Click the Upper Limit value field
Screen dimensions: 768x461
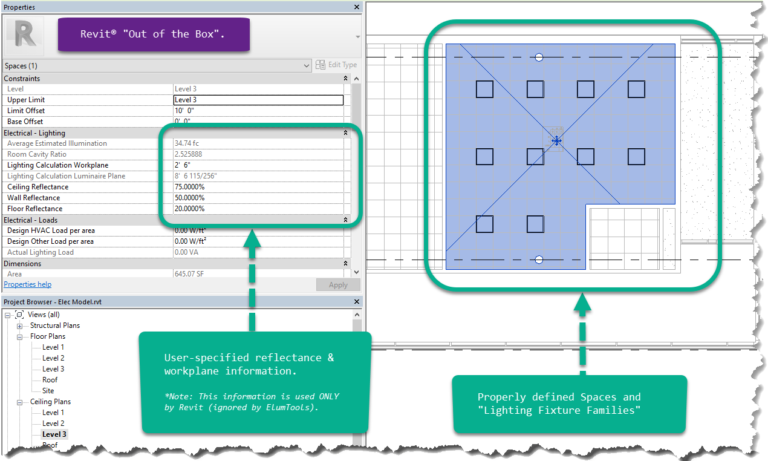point(259,100)
